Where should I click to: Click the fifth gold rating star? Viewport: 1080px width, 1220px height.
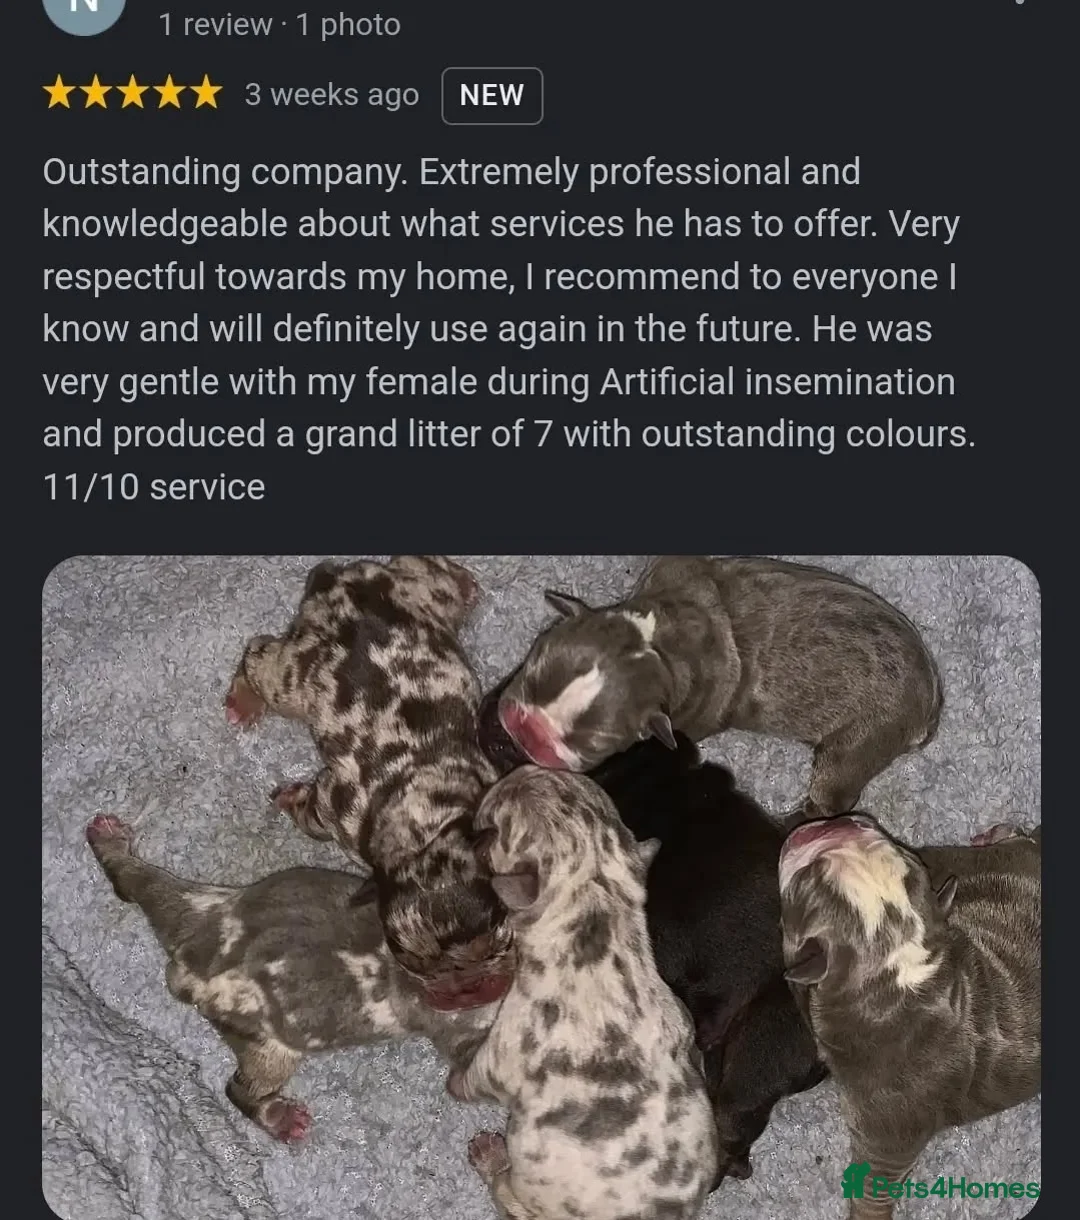click(206, 93)
